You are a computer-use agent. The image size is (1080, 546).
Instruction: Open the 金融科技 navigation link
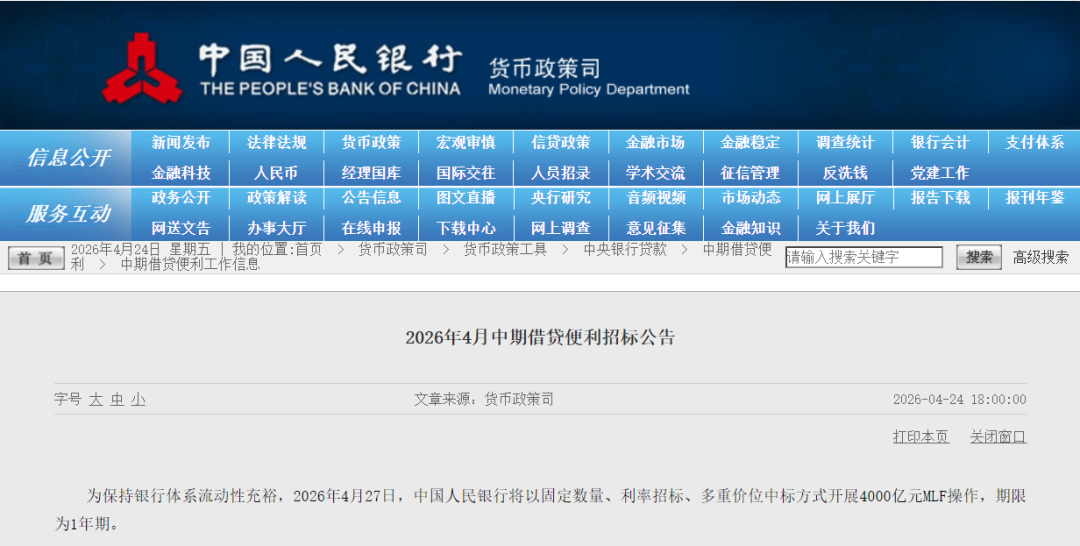[x=180, y=173]
